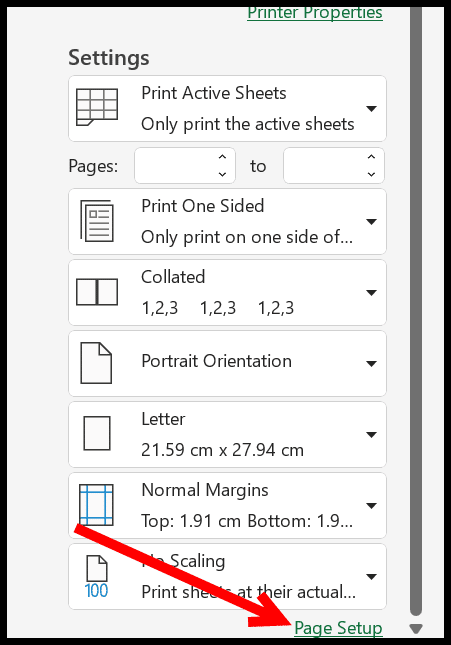
Task: Click the 'Portrait Orientation' label
Action: [x=216, y=361]
